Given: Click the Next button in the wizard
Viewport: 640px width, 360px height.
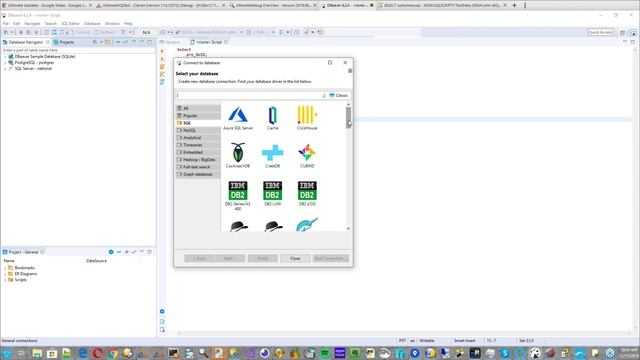Looking at the screenshot, I should coord(230,258).
